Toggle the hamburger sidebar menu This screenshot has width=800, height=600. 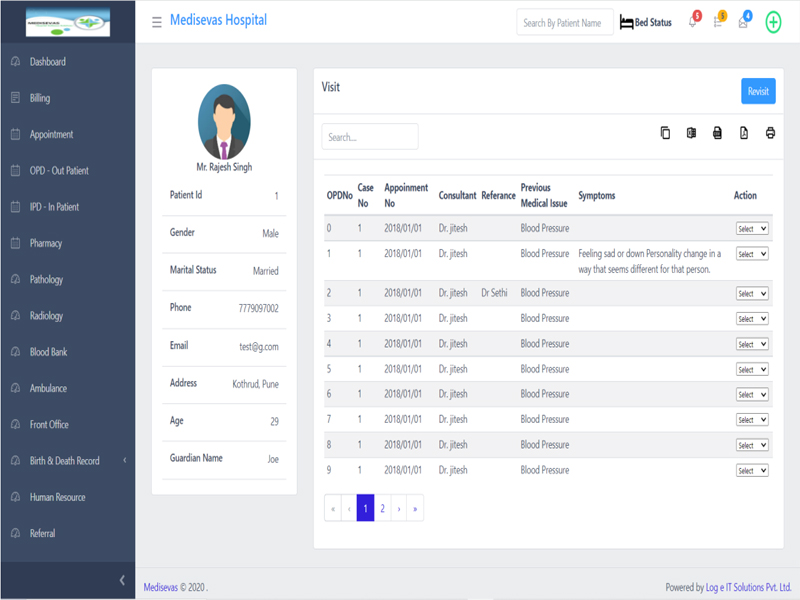(x=157, y=22)
